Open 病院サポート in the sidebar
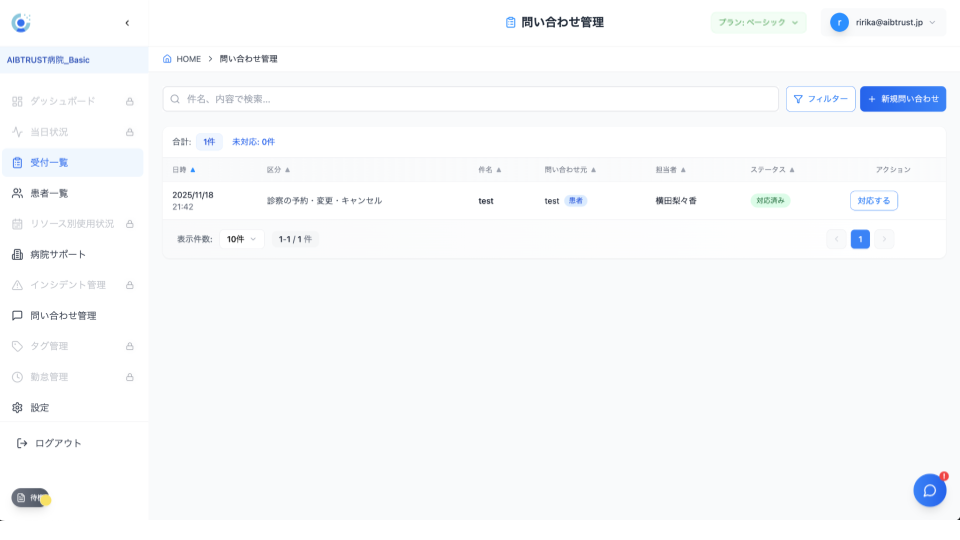 point(72,254)
